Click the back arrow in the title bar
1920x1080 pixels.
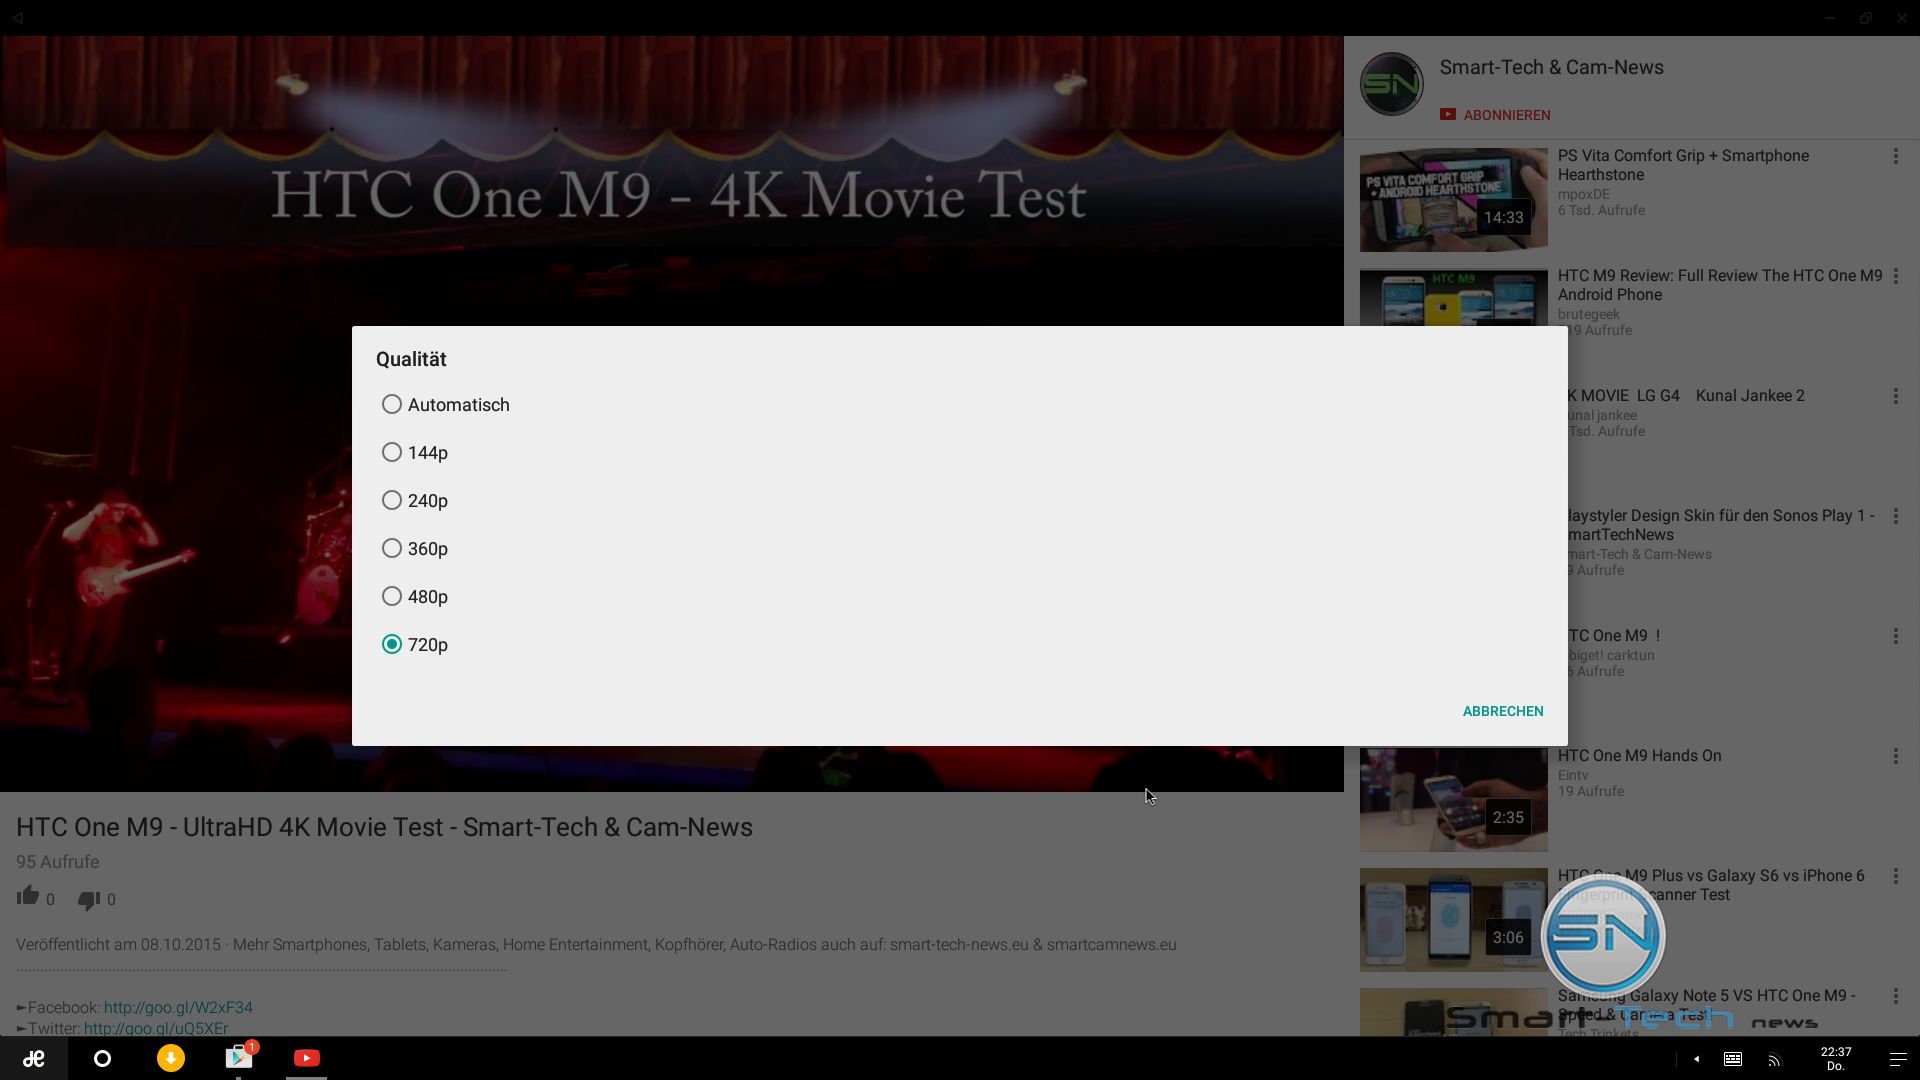point(18,17)
